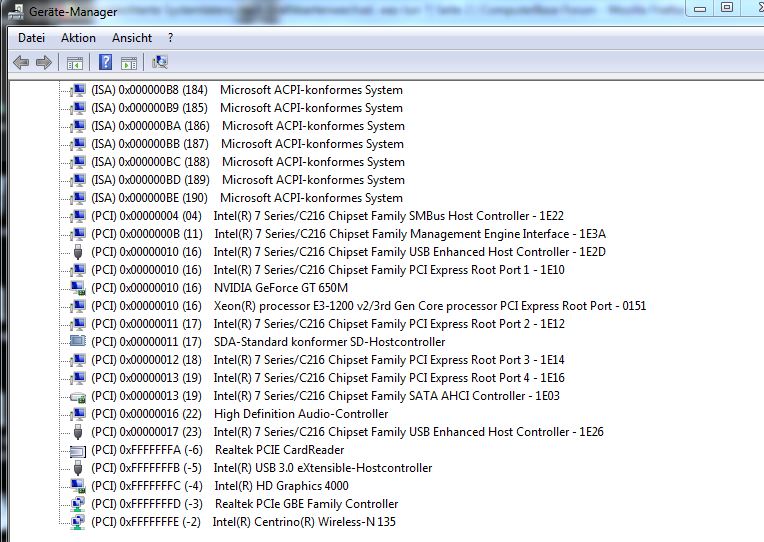The image size is (764, 542).
Task: Click Geräte-Manager title bar app icon
Action: click(x=15, y=12)
